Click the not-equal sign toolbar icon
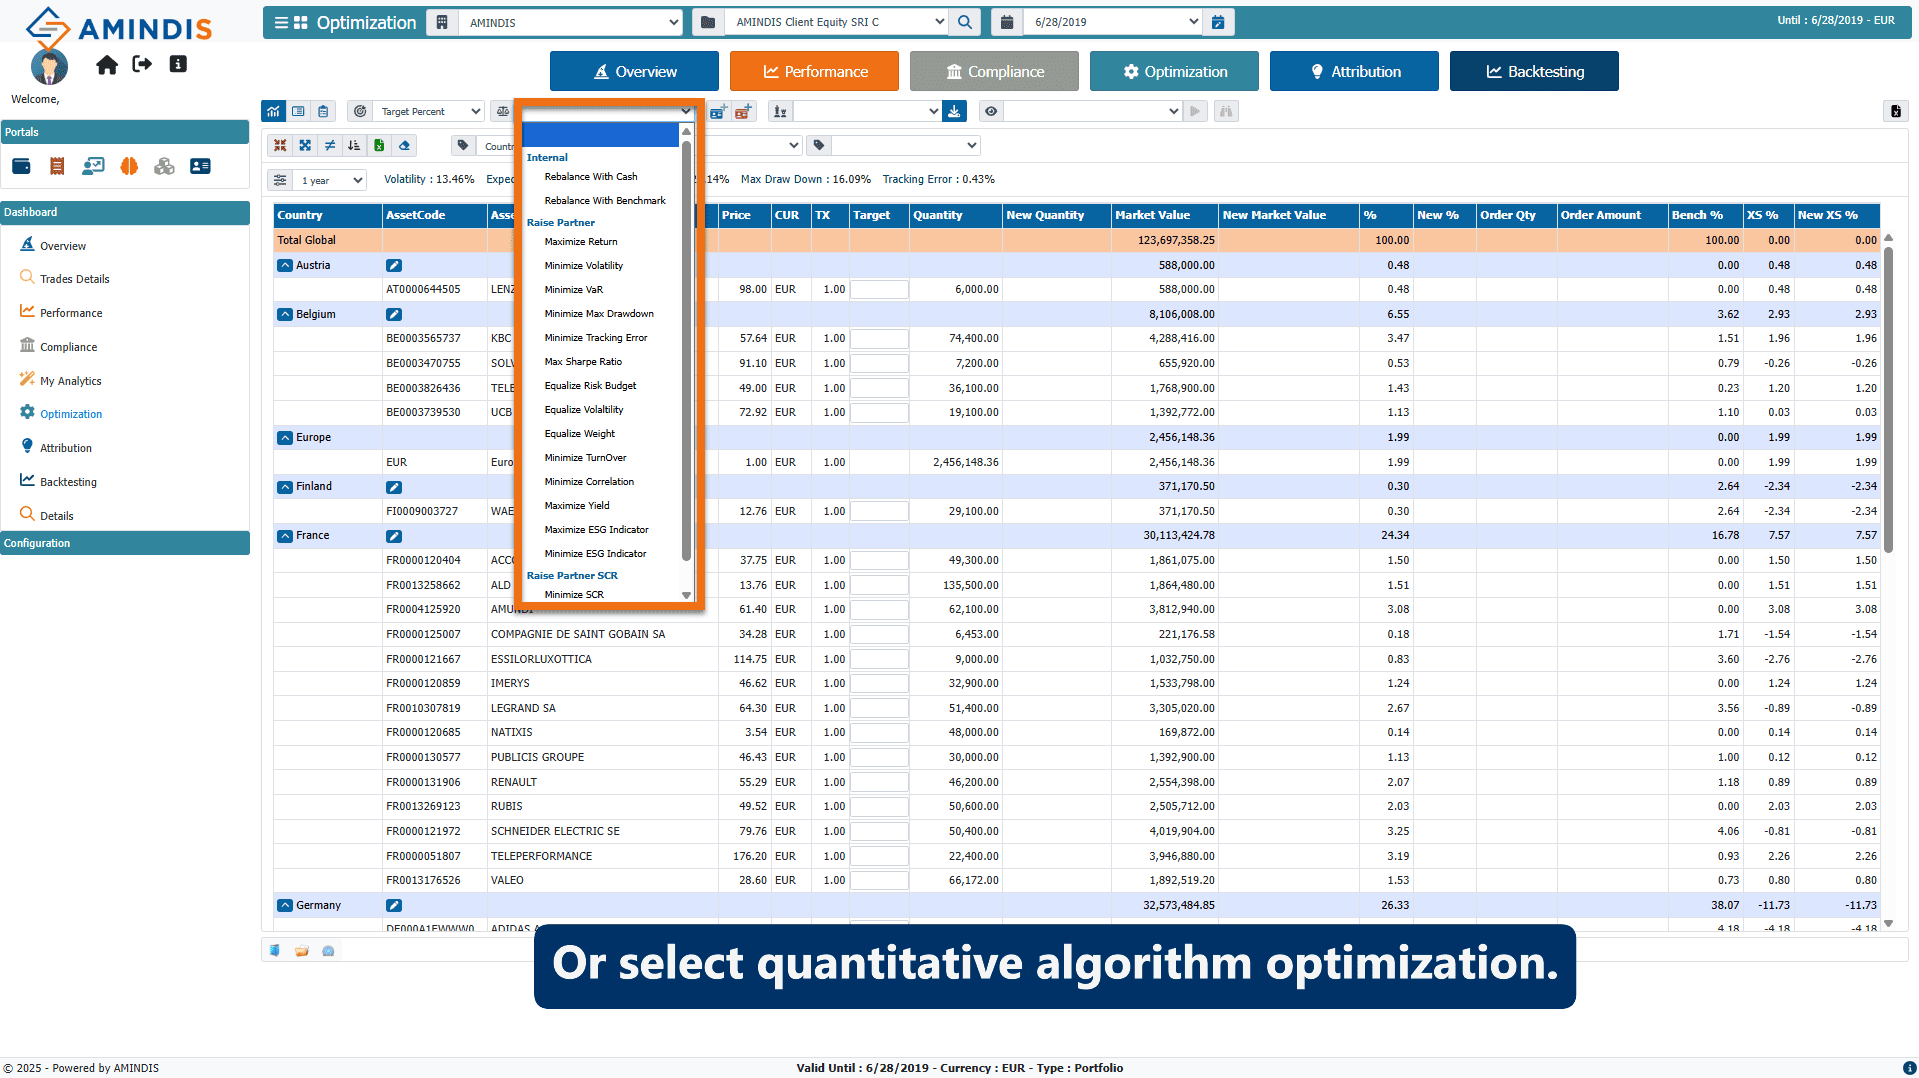Image resolution: width=1919 pixels, height=1078 pixels. pos(330,146)
